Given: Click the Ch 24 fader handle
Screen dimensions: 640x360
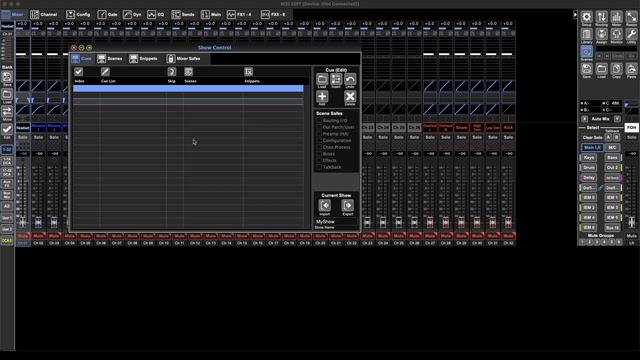Looking at the screenshot, I should tap(383, 222).
